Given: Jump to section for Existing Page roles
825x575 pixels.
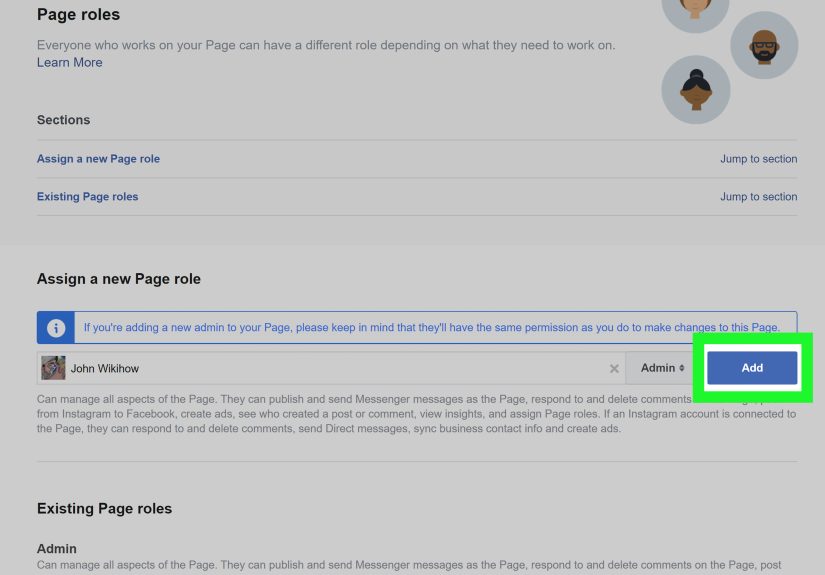Looking at the screenshot, I should pos(758,197).
